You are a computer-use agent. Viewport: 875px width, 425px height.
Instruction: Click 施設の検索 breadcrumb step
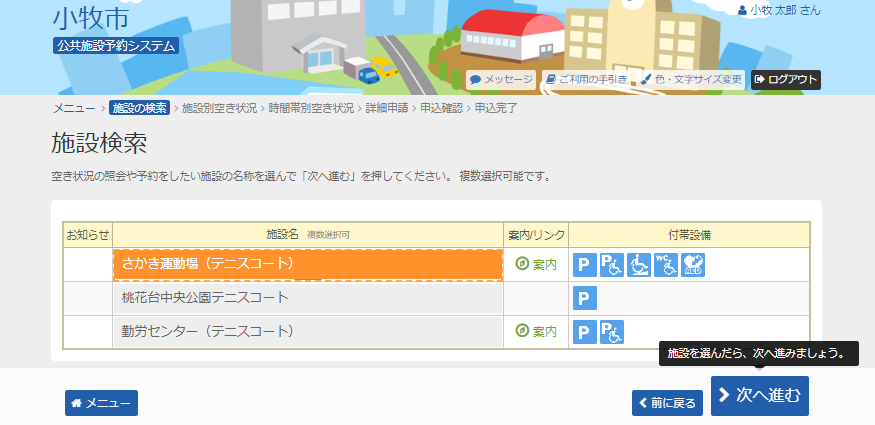(x=139, y=107)
